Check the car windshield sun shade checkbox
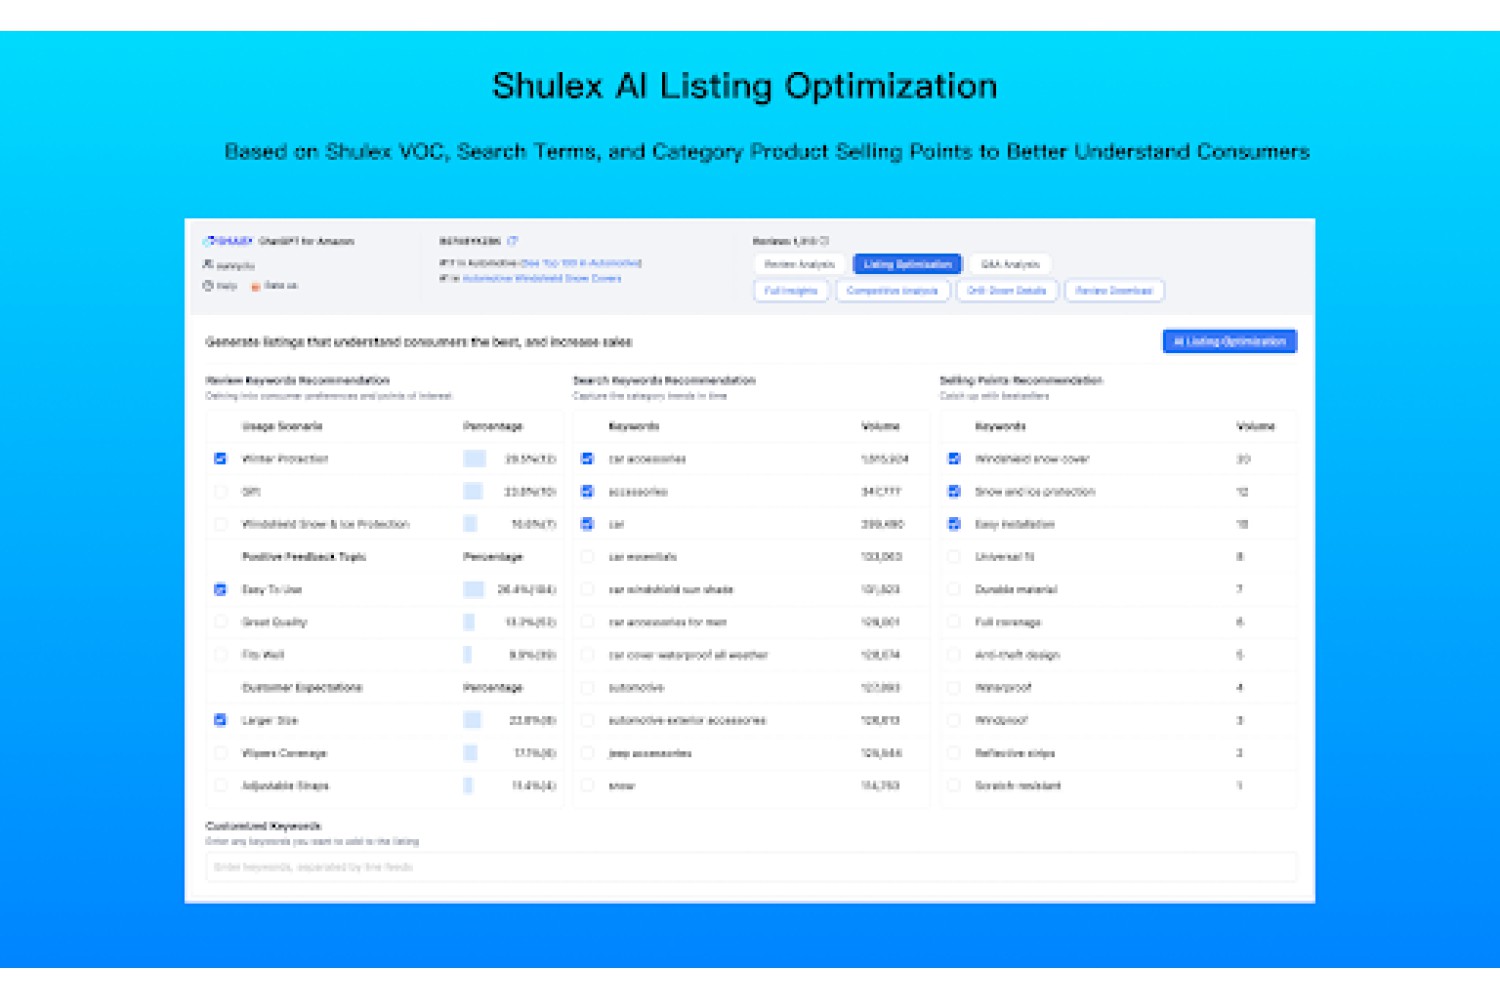 pyautogui.click(x=587, y=589)
